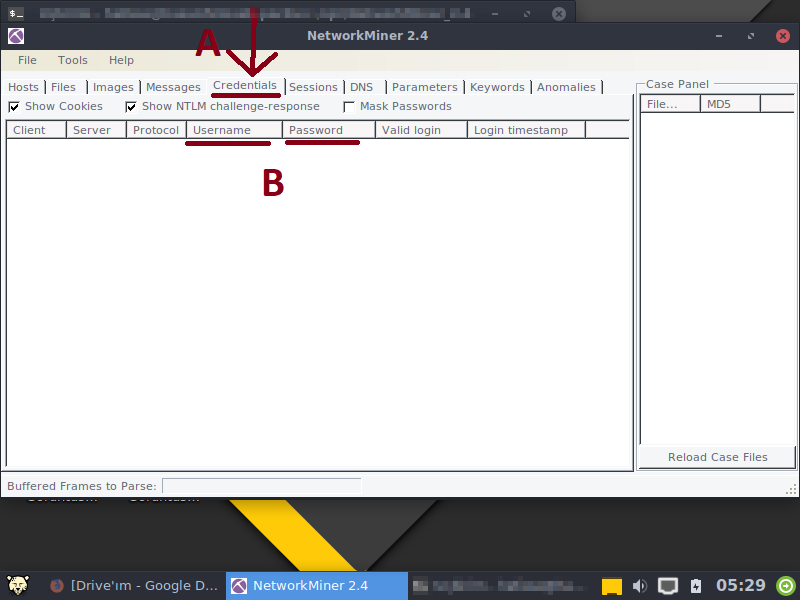The height and width of the screenshot is (600, 800).
Task: Sort by the Protocol column header
Action: [x=156, y=130]
